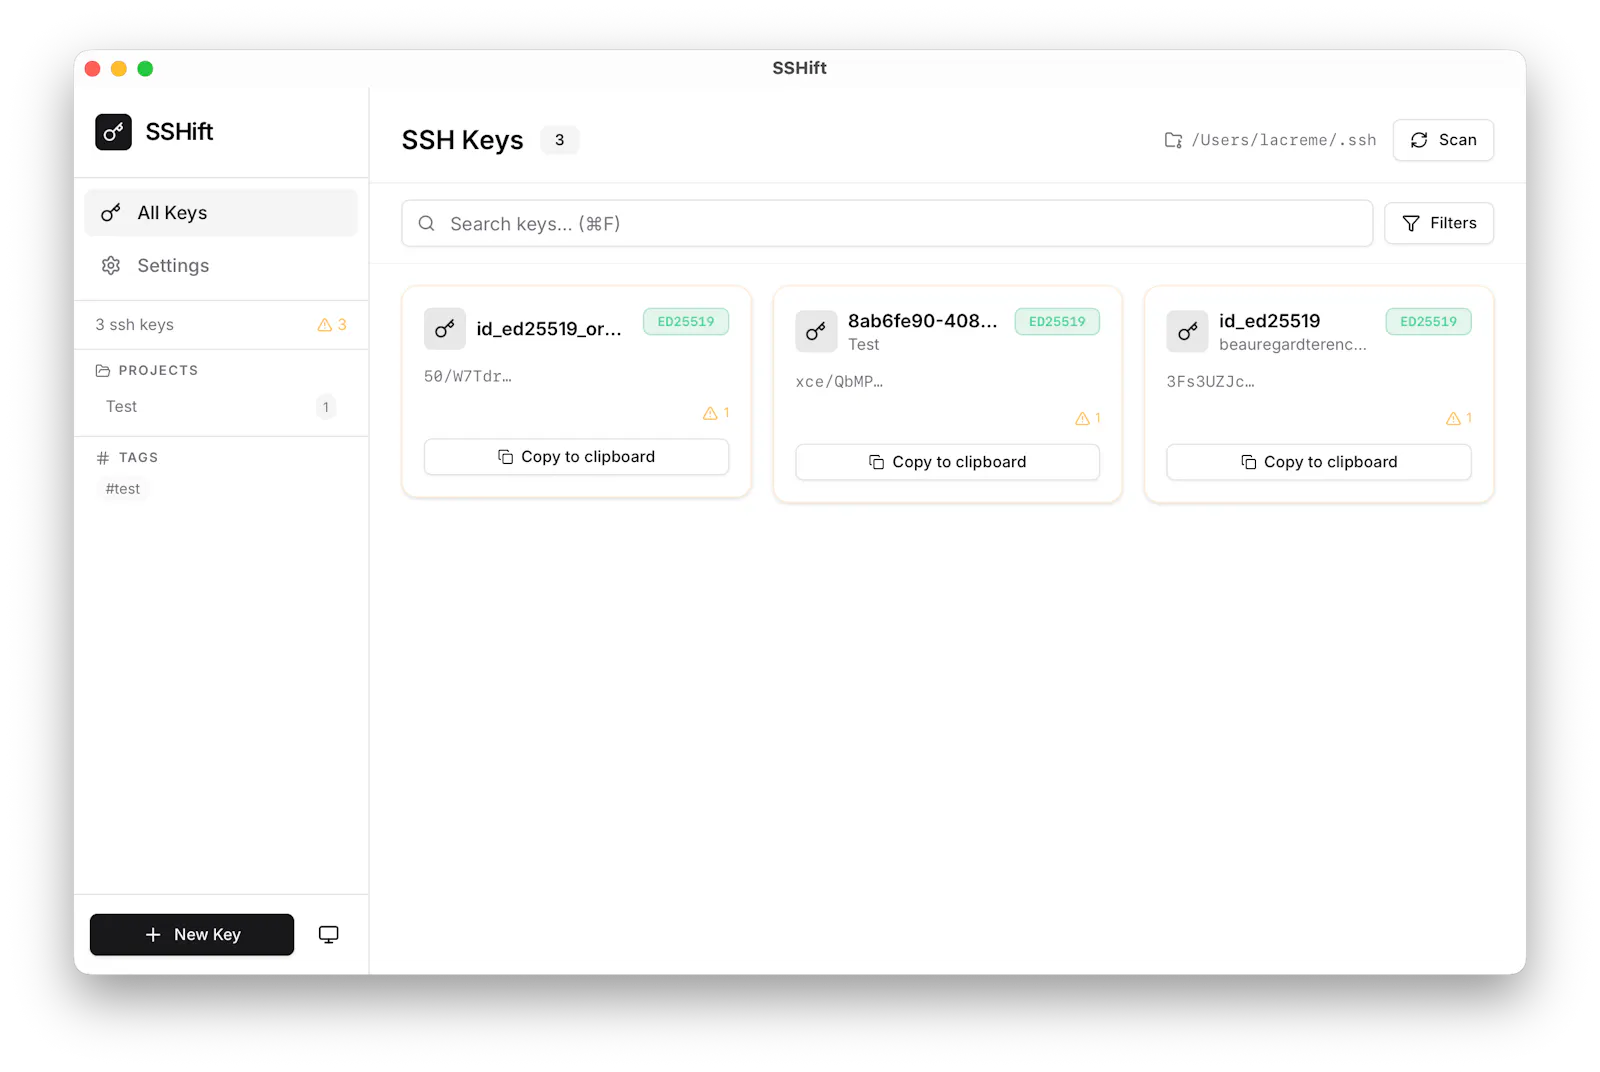
Task: Copy id_ed25519 key to clipboard
Action: click(x=1319, y=462)
